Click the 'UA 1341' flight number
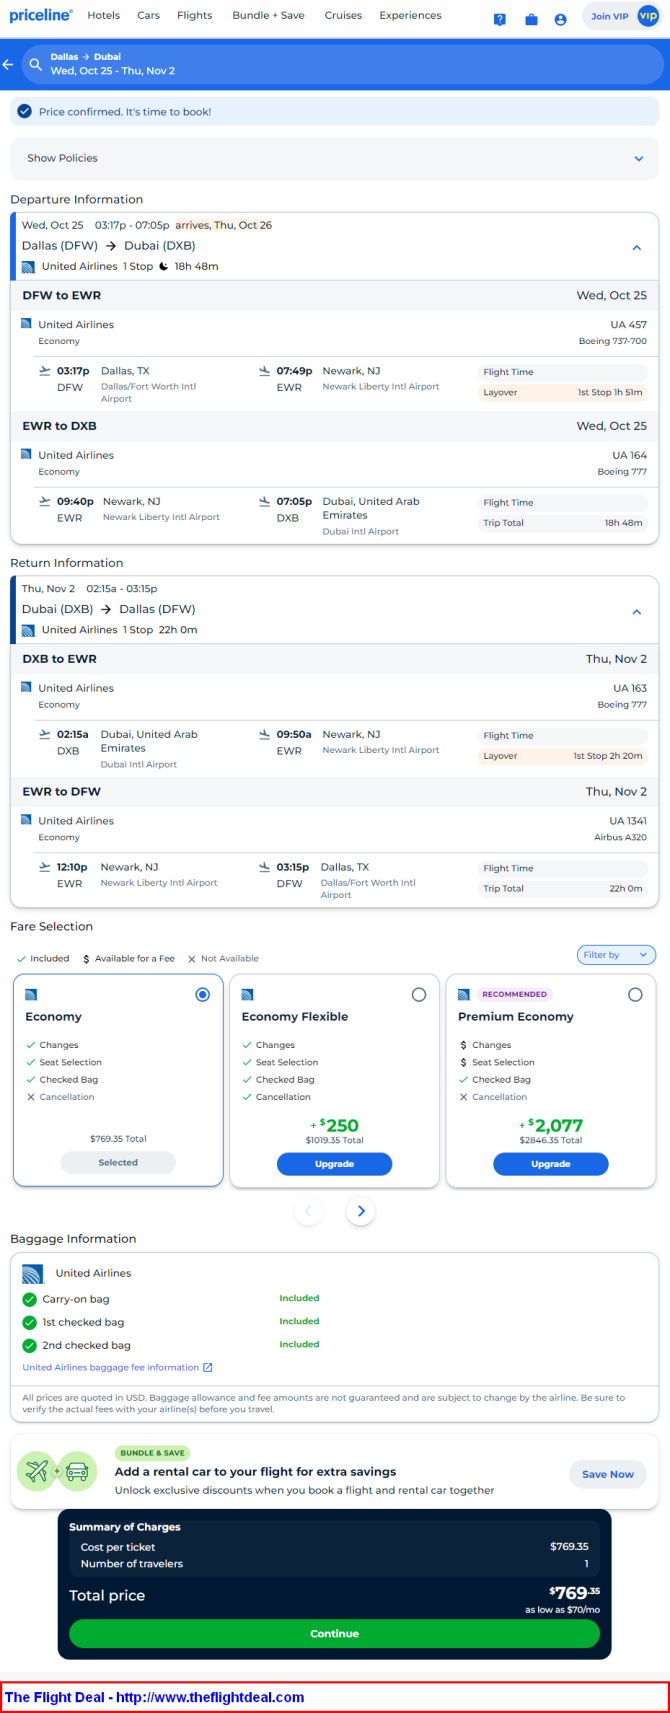The image size is (670, 1713). [628, 821]
